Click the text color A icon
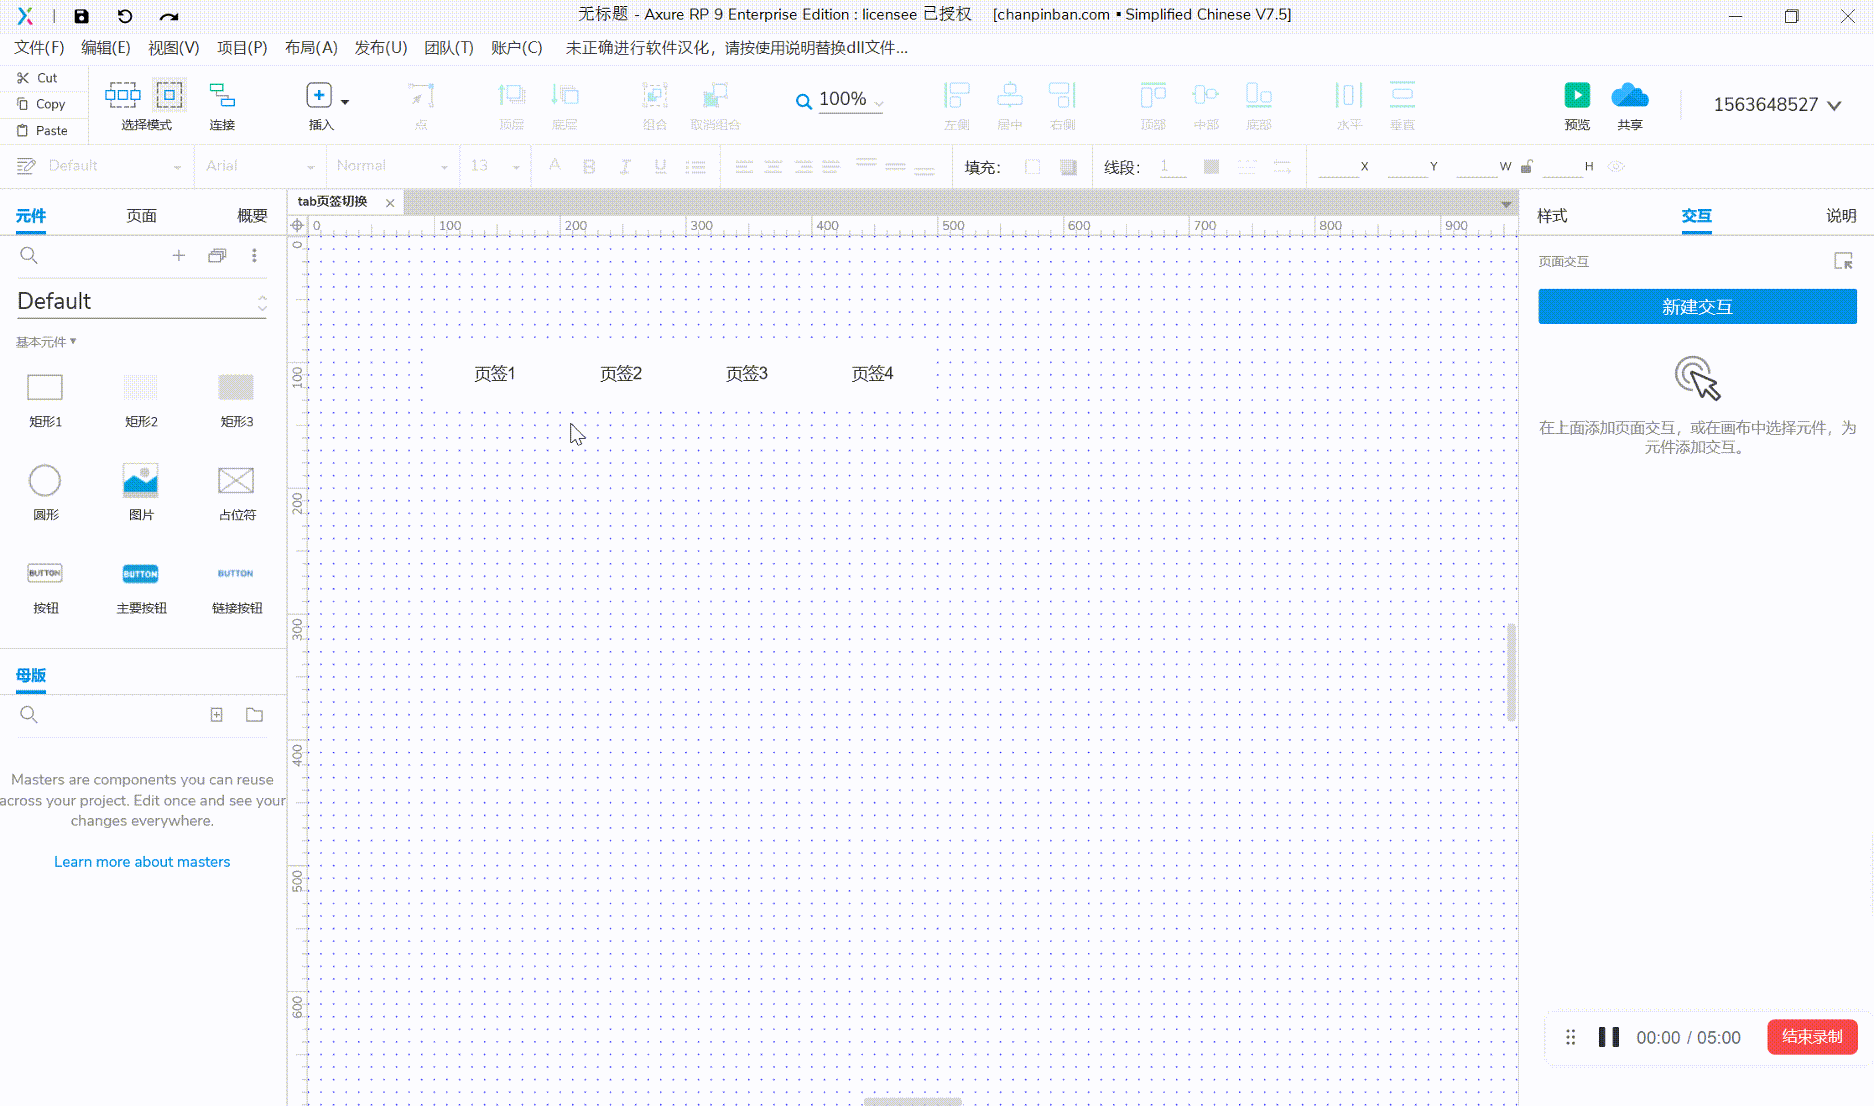1874x1106 pixels. click(555, 166)
